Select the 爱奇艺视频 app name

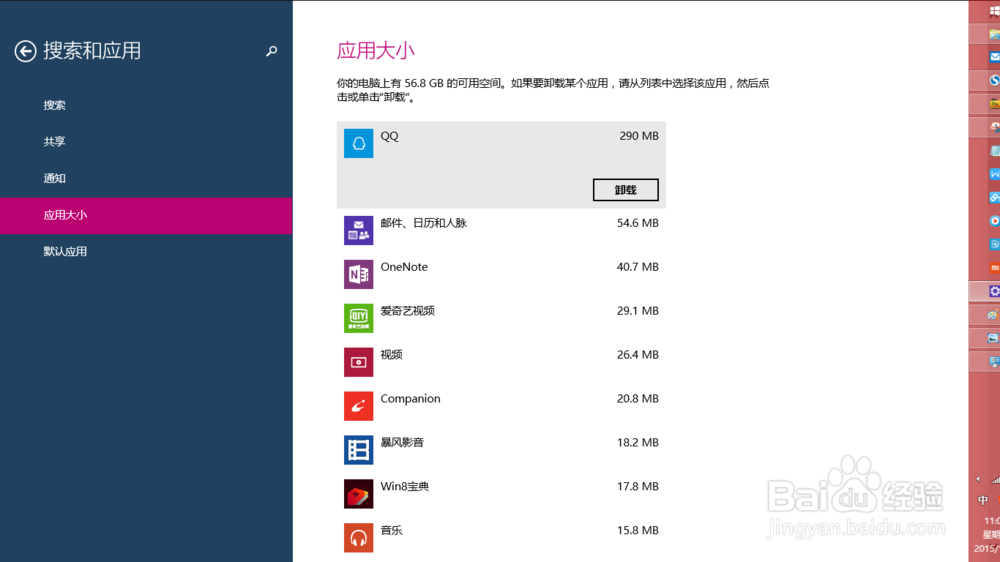(x=408, y=311)
